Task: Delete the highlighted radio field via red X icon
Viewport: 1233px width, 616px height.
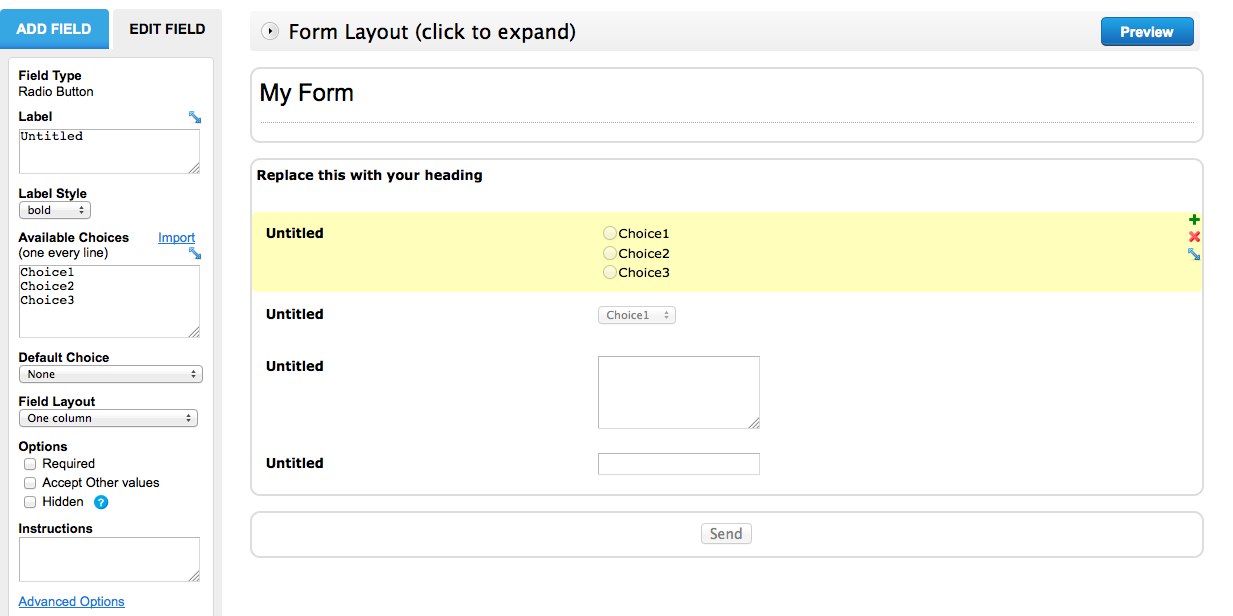Action: click(x=1193, y=236)
